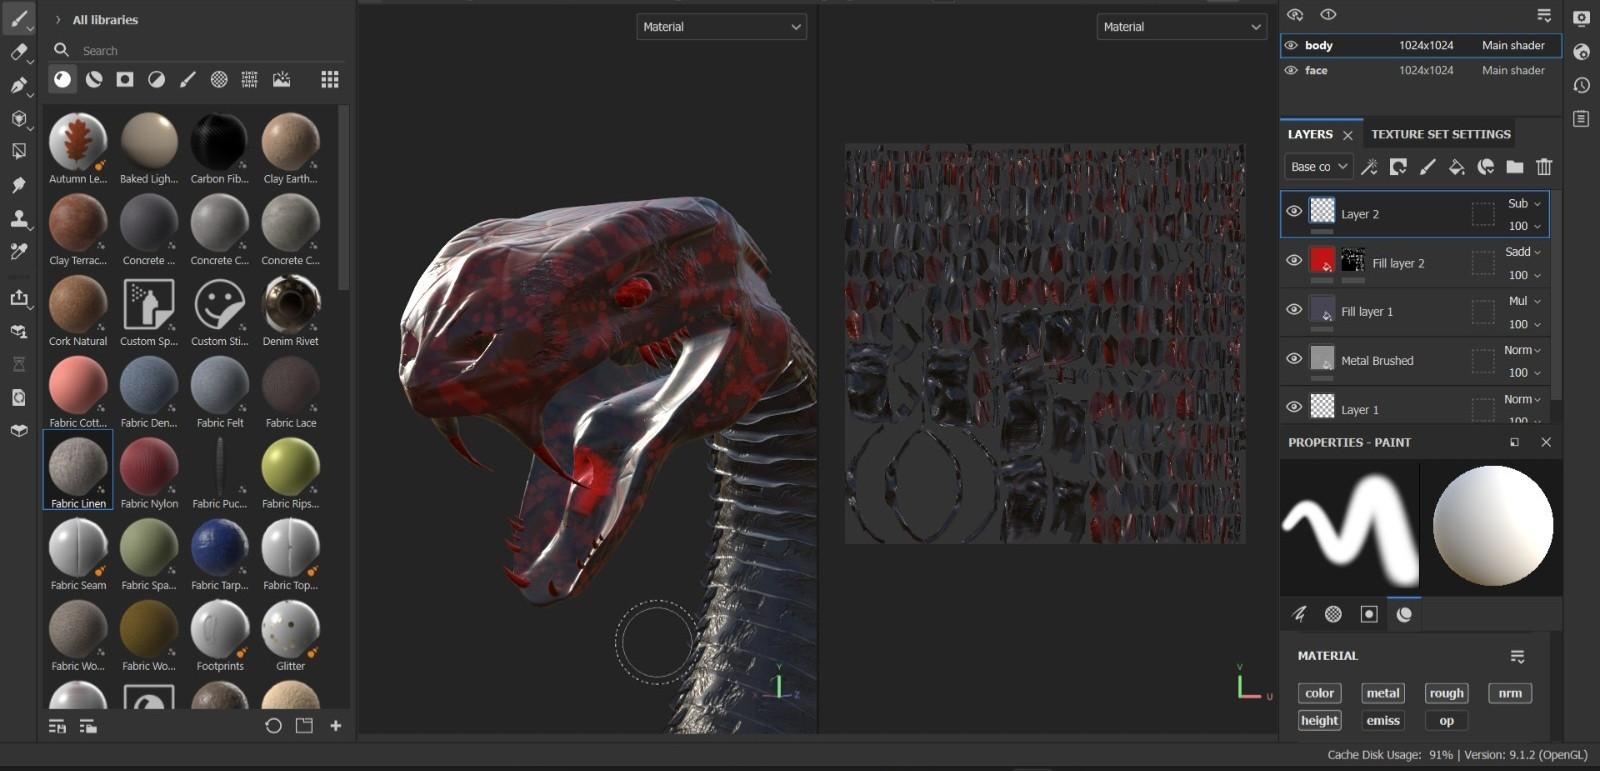Expand the All libraries tree
1600x771 pixels.
(x=58, y=20)
